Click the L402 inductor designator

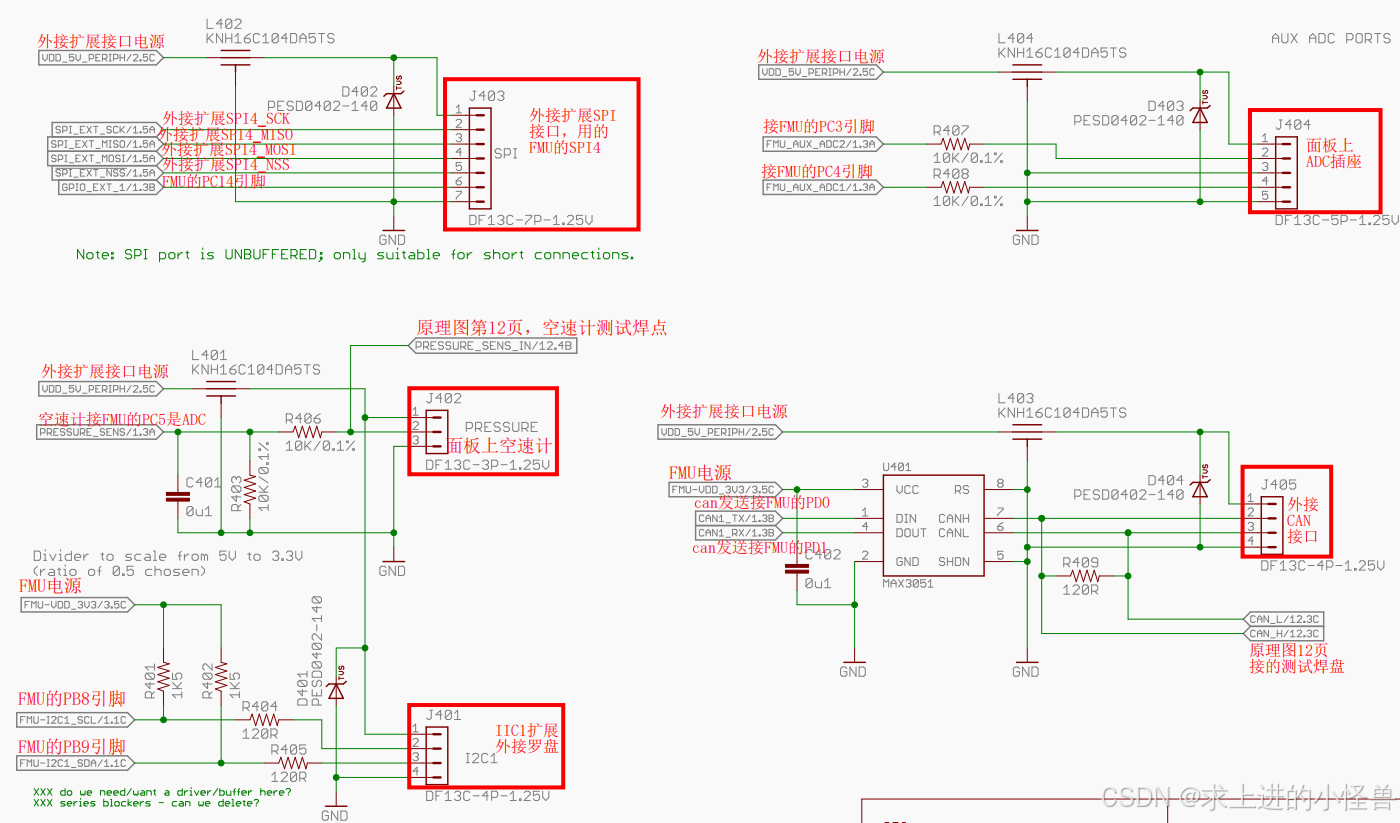pyautogui.click(x=222, y=23)
